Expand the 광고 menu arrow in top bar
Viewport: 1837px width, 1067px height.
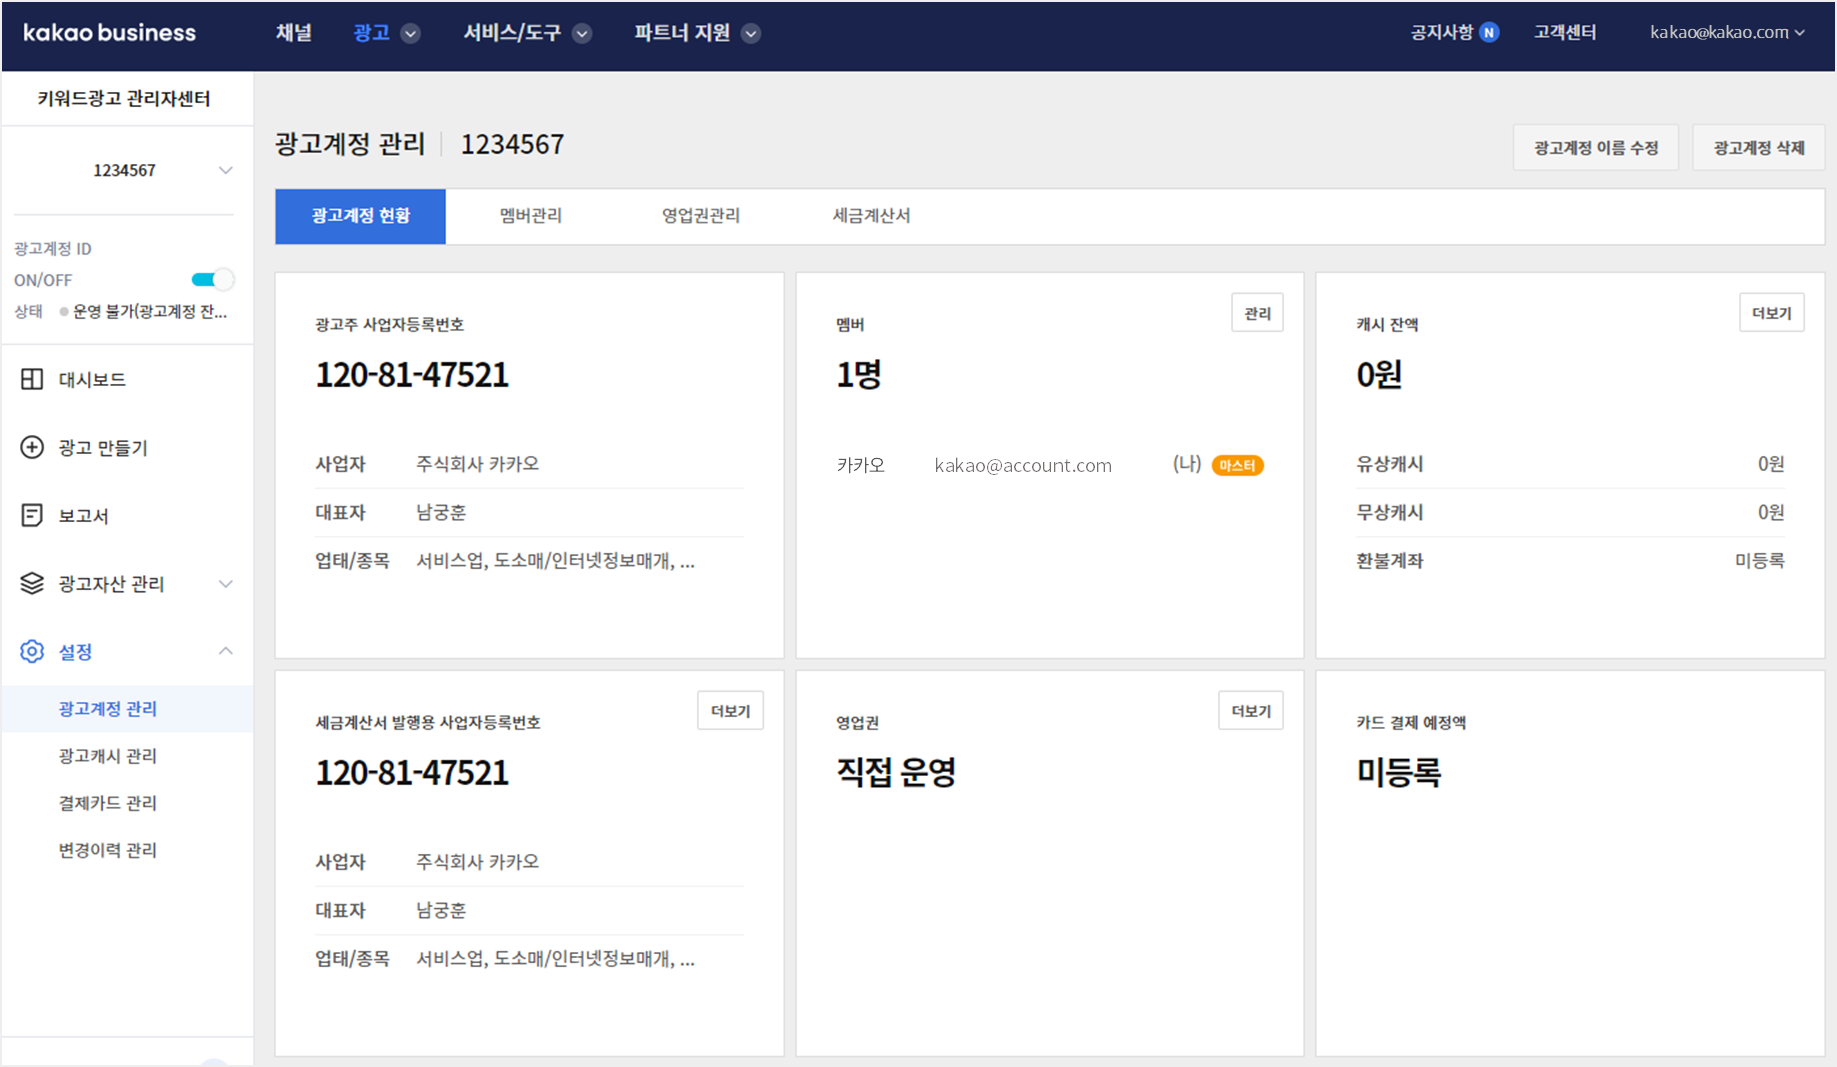point(410,34)
